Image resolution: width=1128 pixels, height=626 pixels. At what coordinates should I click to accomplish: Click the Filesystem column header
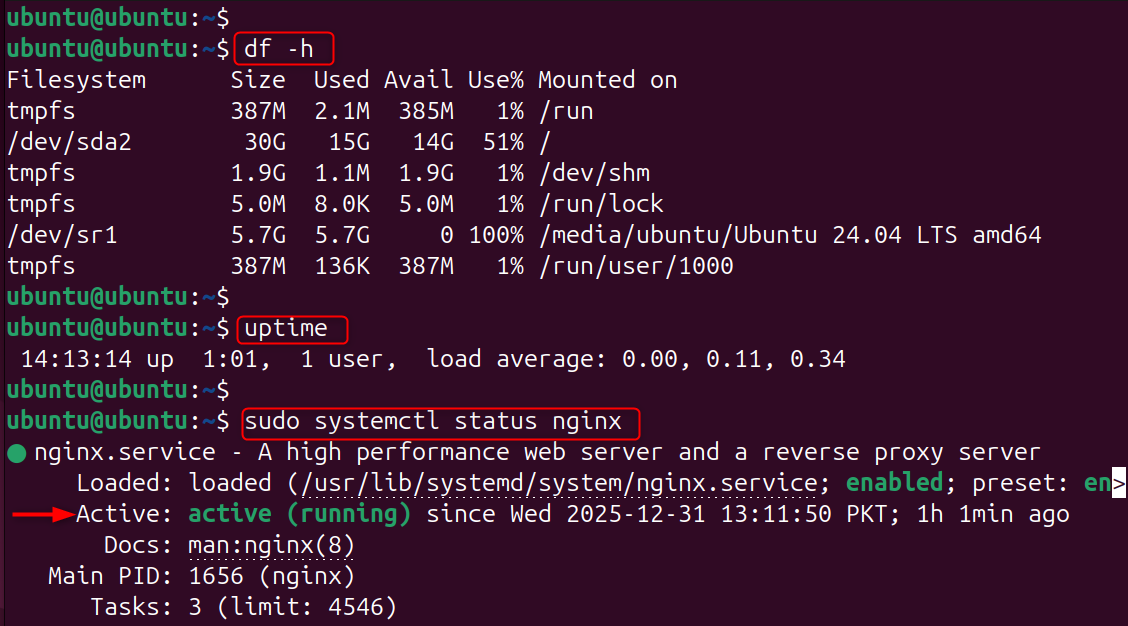76,80
